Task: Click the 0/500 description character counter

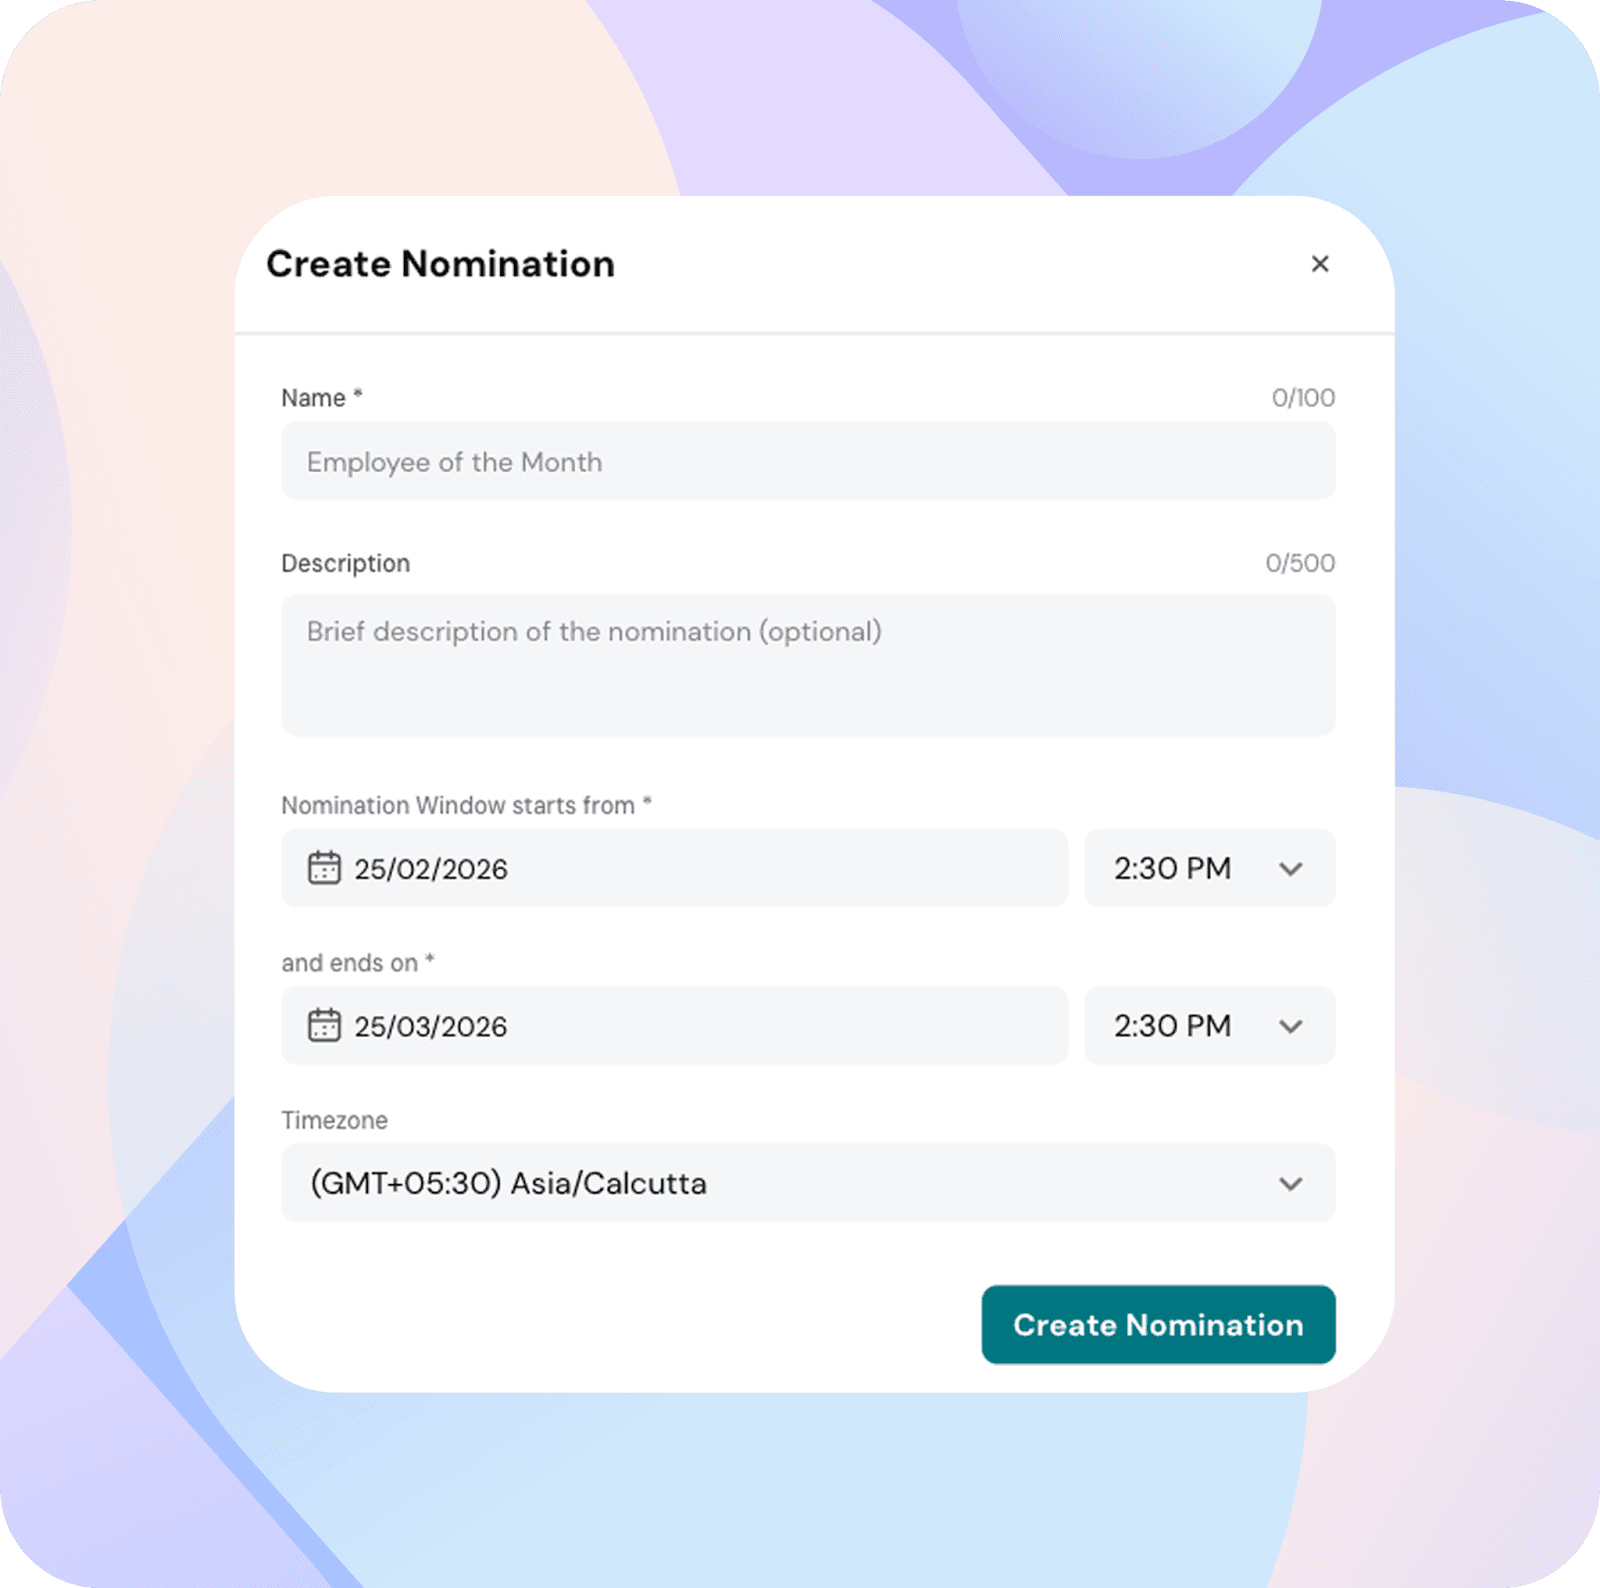Action: point(1299,564)
